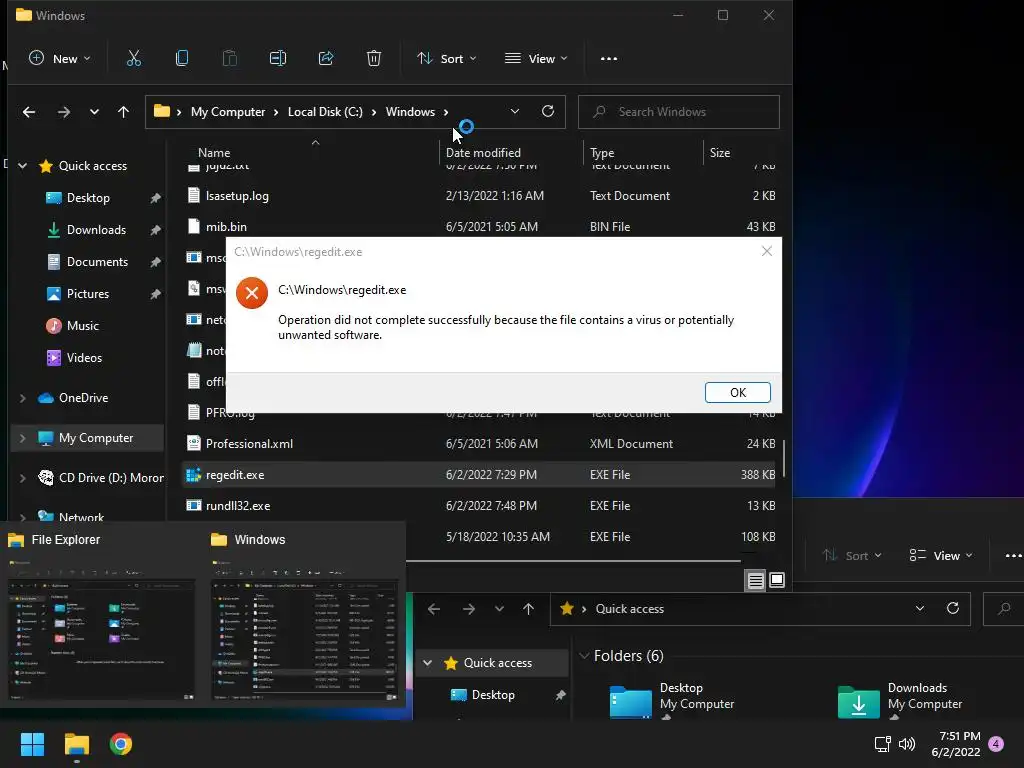The width and height of the screenshot is (1024, 768).
Task: Open recent locations dropdown chevron
Action: point(94,112)
